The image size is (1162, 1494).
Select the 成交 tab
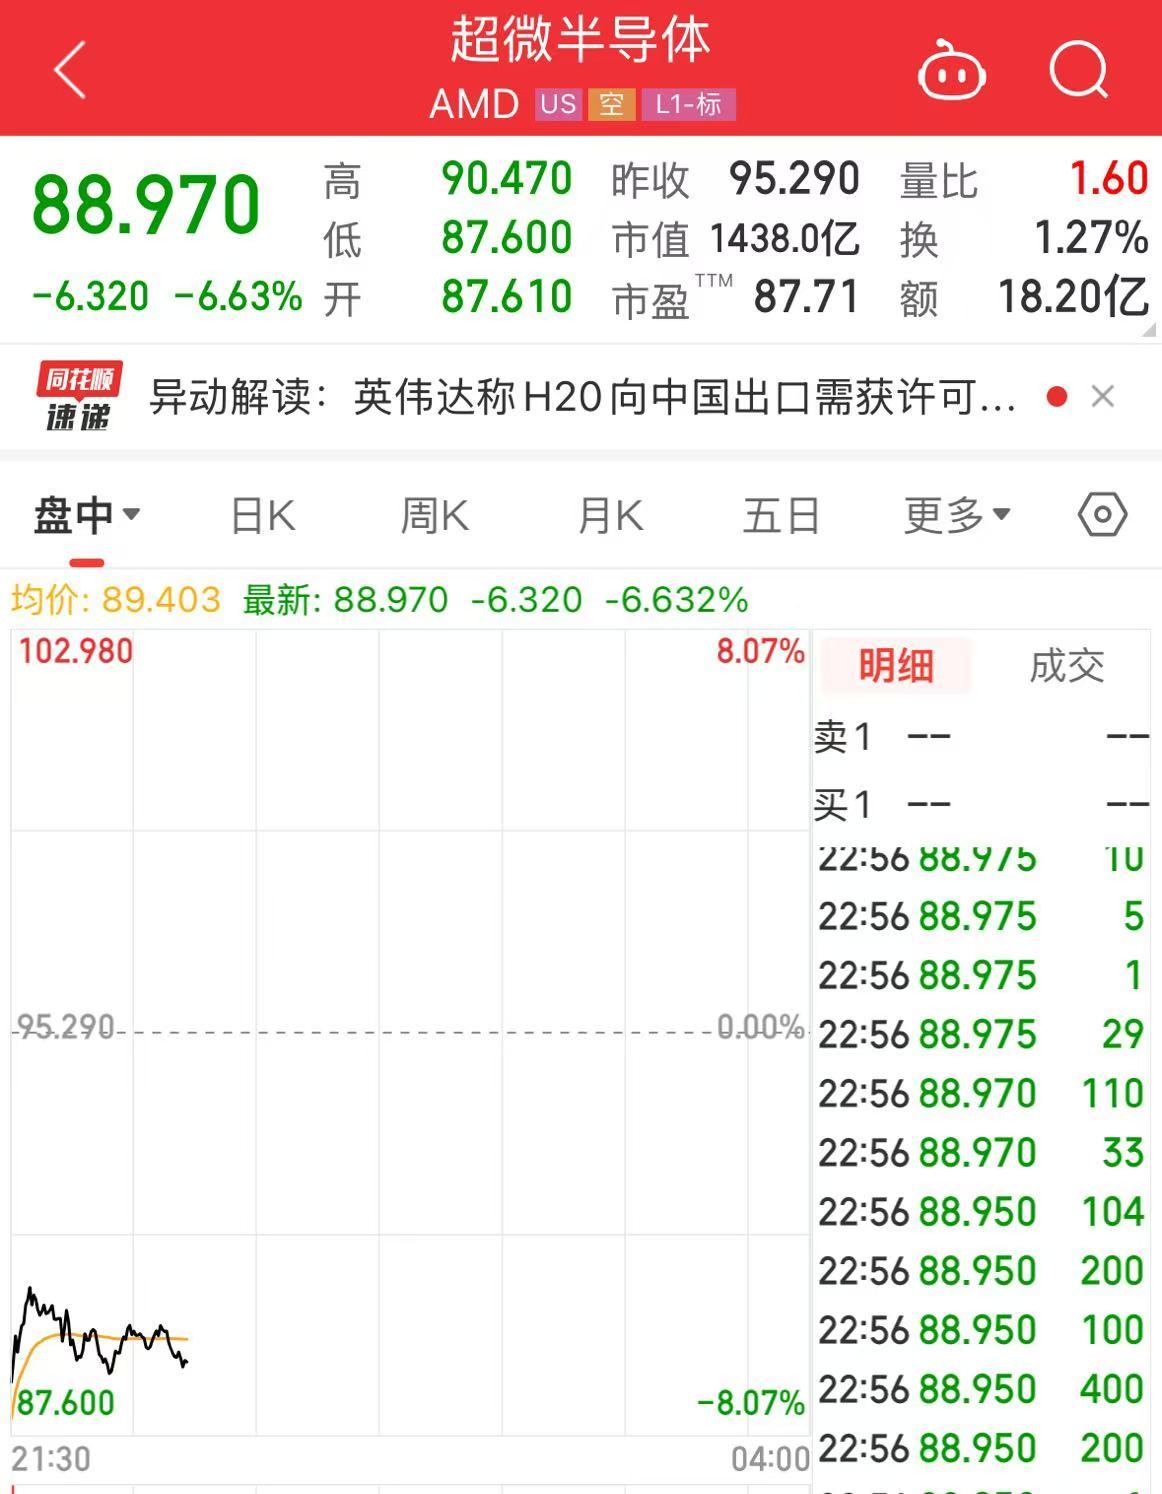tap(1066, 665)
